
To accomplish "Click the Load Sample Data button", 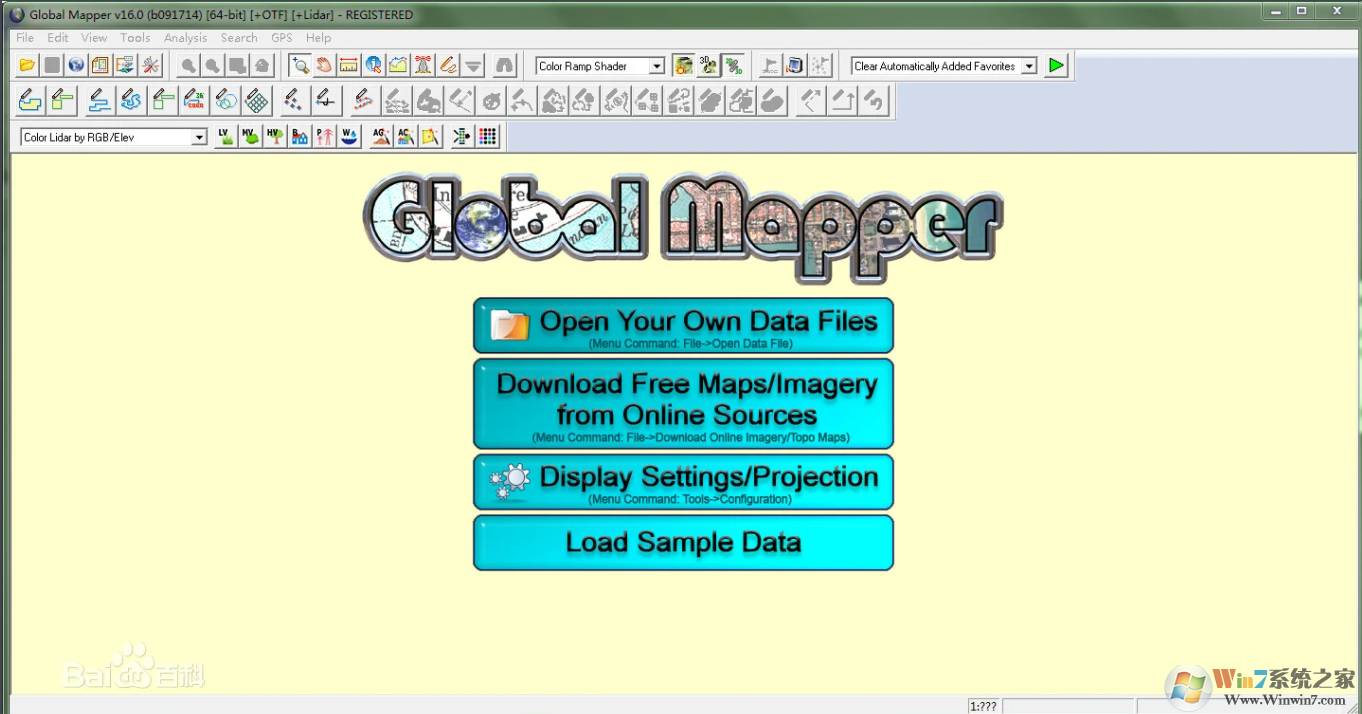I will 683,542.
